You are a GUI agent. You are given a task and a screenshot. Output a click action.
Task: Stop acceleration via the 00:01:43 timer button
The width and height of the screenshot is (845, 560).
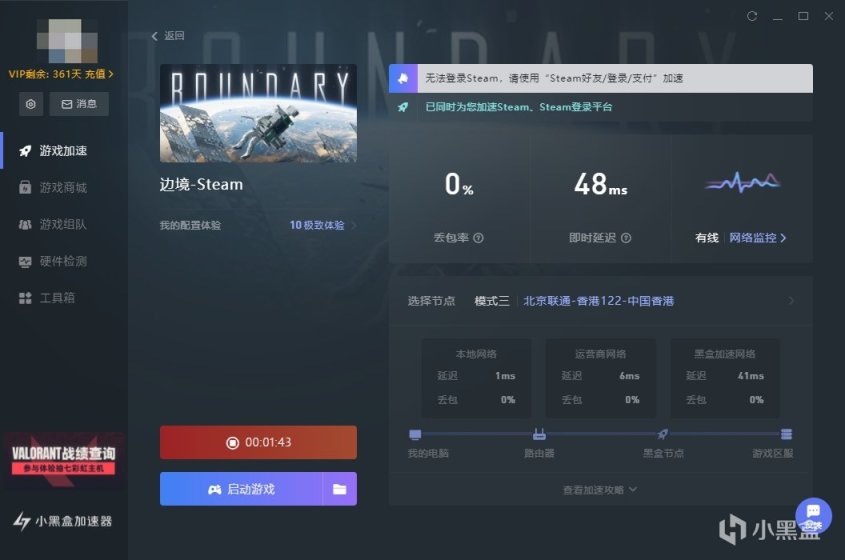258,443
